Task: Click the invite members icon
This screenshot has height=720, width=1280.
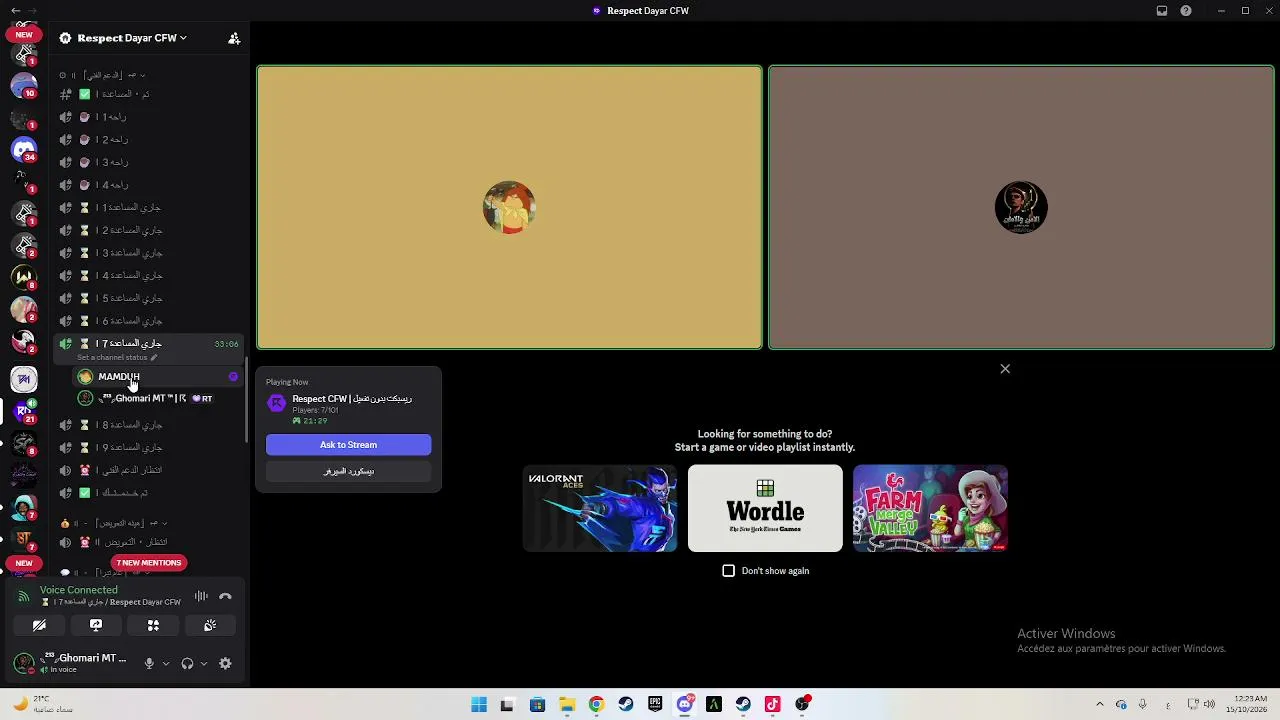Action: coord(234,38)
